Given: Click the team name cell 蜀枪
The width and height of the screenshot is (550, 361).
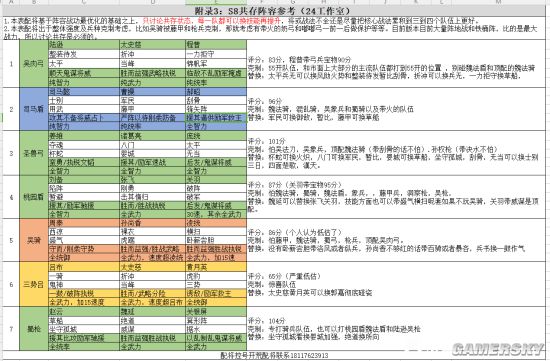Looking at the screenshot, I should 34,329.
